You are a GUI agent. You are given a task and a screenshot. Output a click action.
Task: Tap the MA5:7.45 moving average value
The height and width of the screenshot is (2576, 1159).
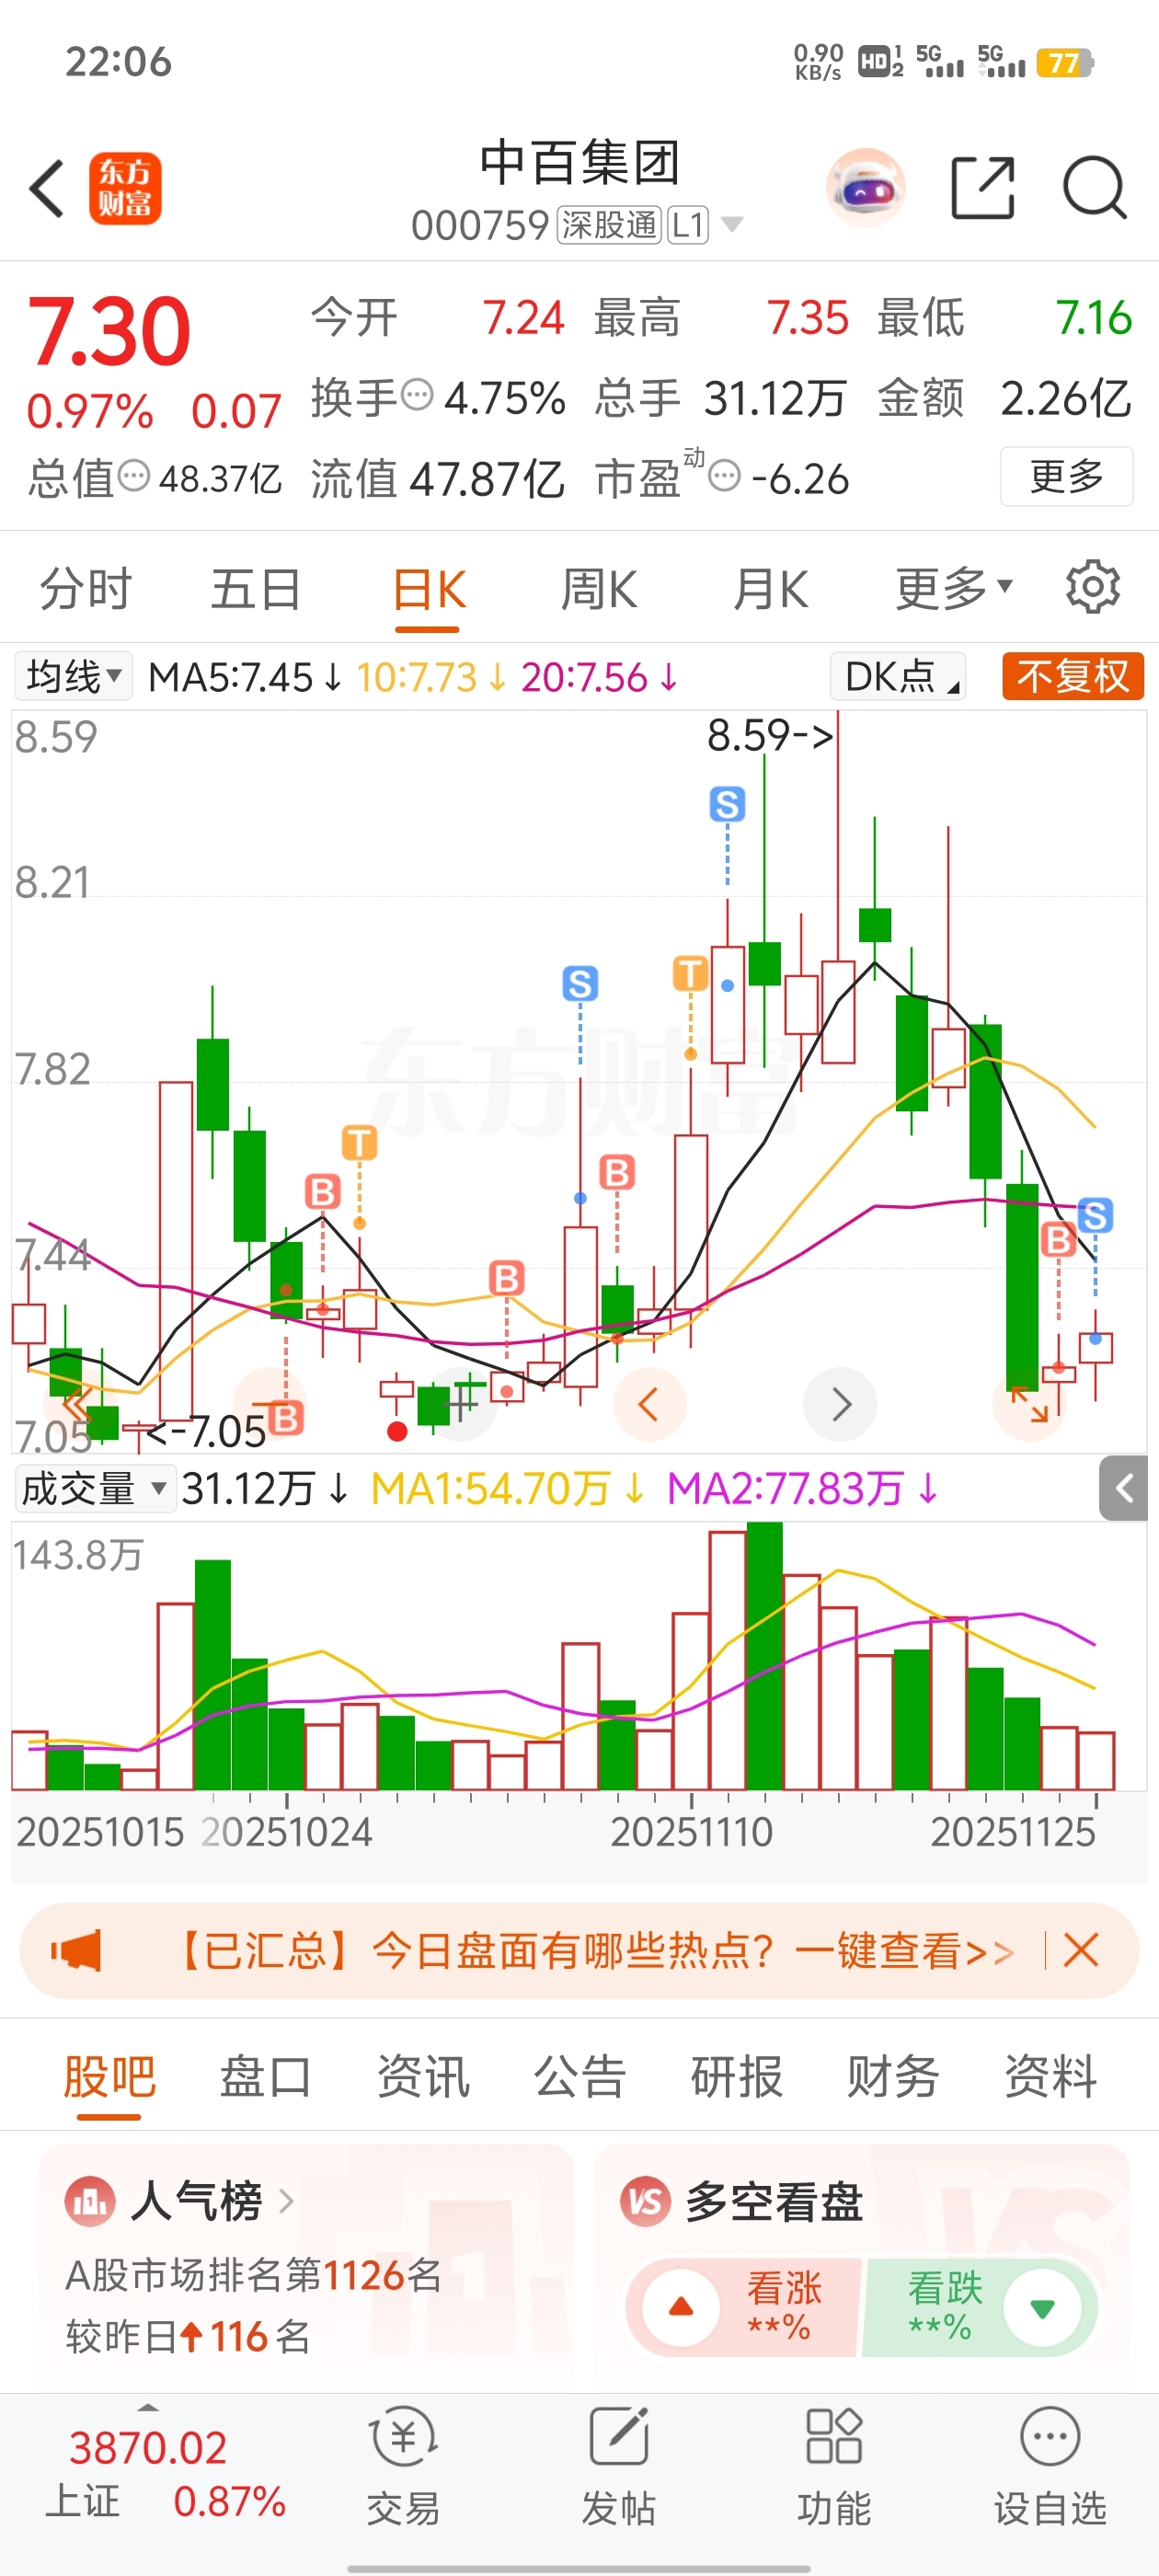[x=245, y=678]
